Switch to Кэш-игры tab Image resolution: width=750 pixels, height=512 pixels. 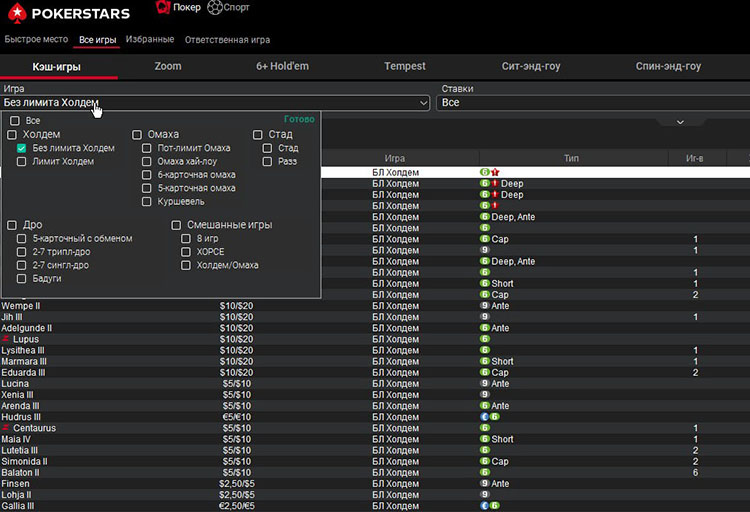click(56, 67)
